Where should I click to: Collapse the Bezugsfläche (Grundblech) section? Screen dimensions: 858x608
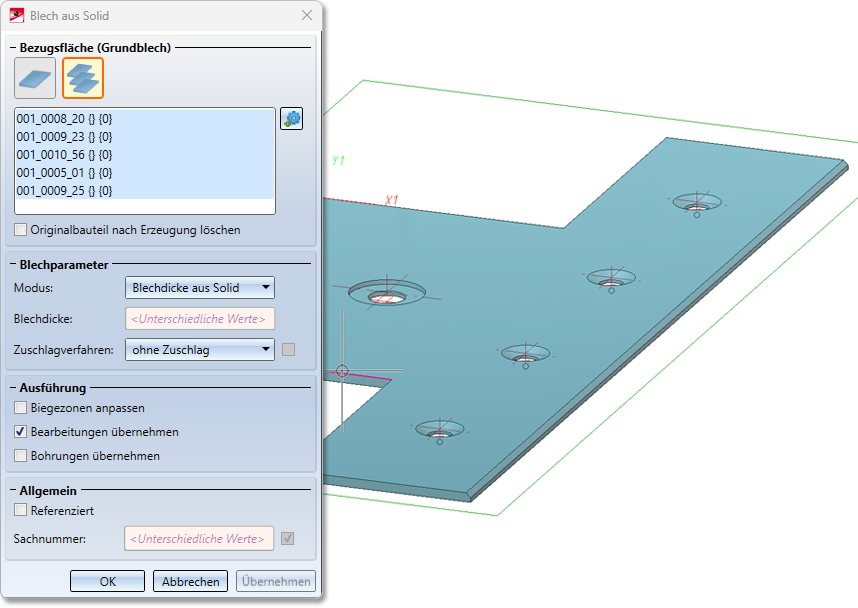point(13,48)
